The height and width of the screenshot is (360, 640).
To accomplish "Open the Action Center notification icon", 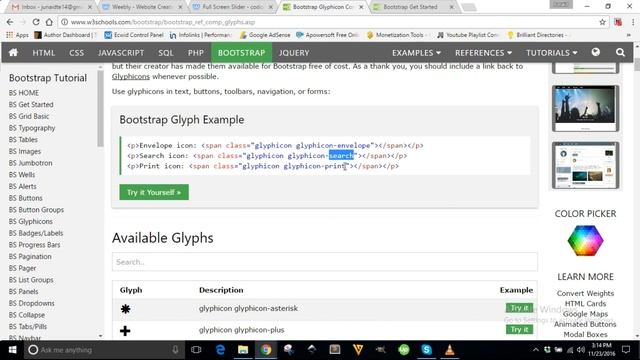I will click(x=626, y=350).
